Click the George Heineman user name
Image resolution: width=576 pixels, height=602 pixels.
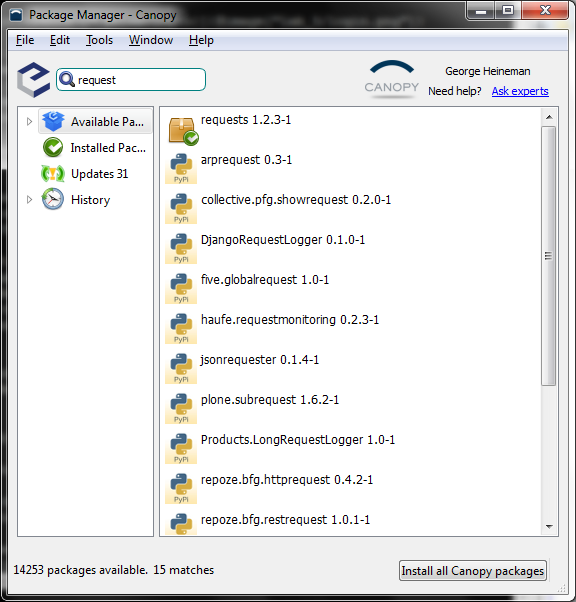click(x=488, y=71)
